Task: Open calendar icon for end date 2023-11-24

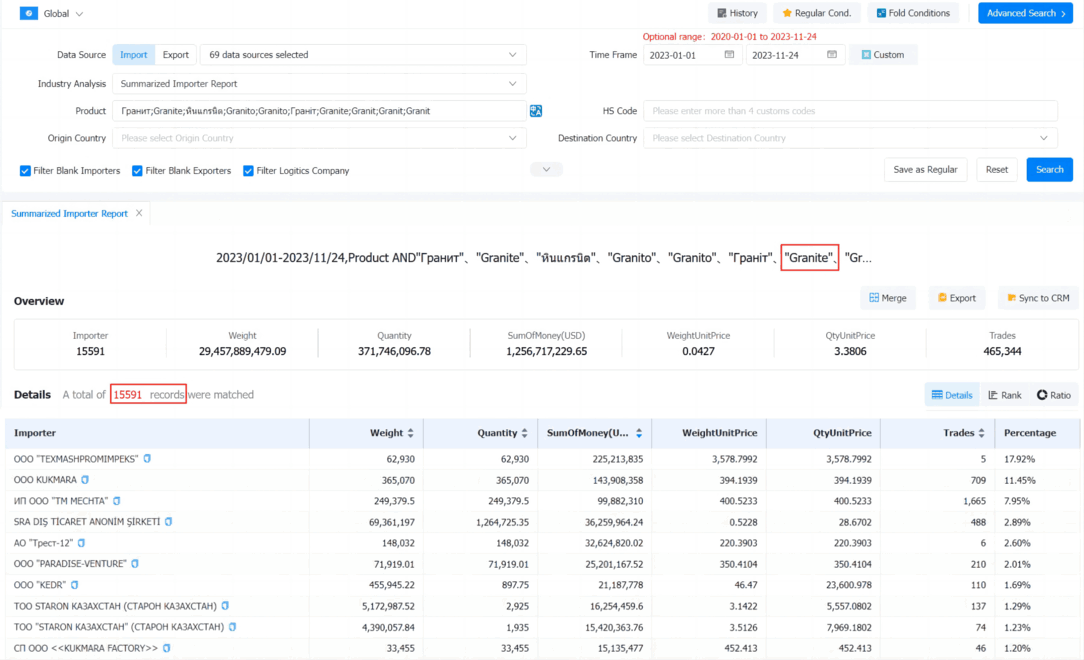Action: click(x=832, y=55)
